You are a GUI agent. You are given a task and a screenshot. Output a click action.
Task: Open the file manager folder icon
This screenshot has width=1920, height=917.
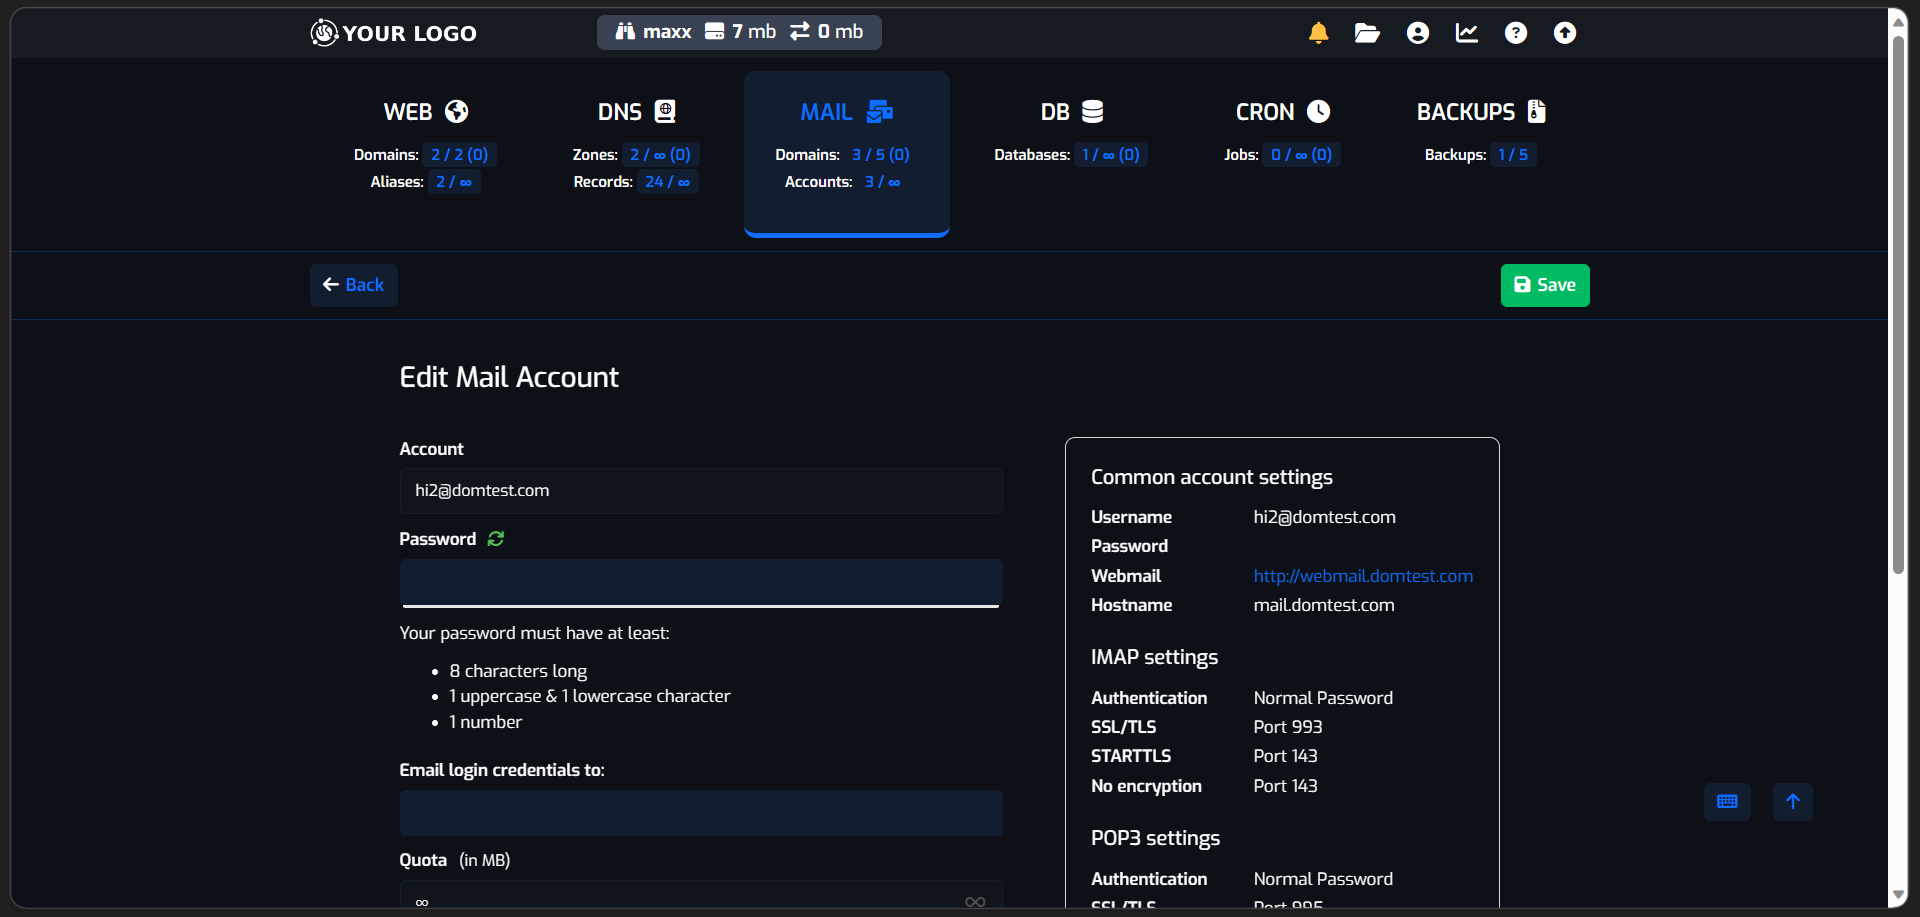[x=1366, y=32]
